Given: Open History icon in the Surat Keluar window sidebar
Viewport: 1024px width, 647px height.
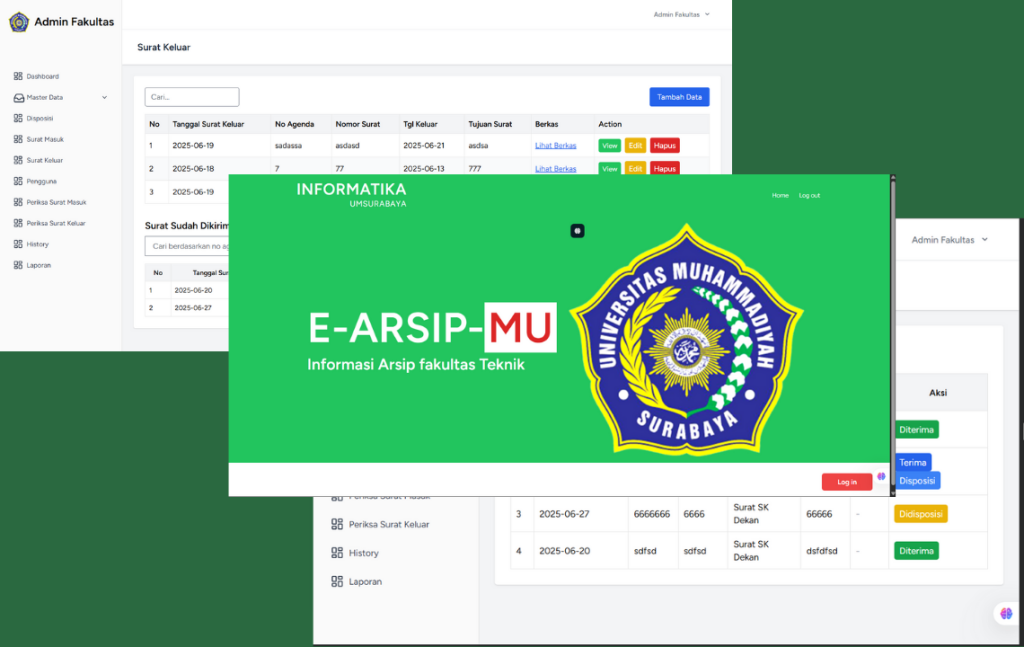Looking at the screenshot, I should (18, 244).
